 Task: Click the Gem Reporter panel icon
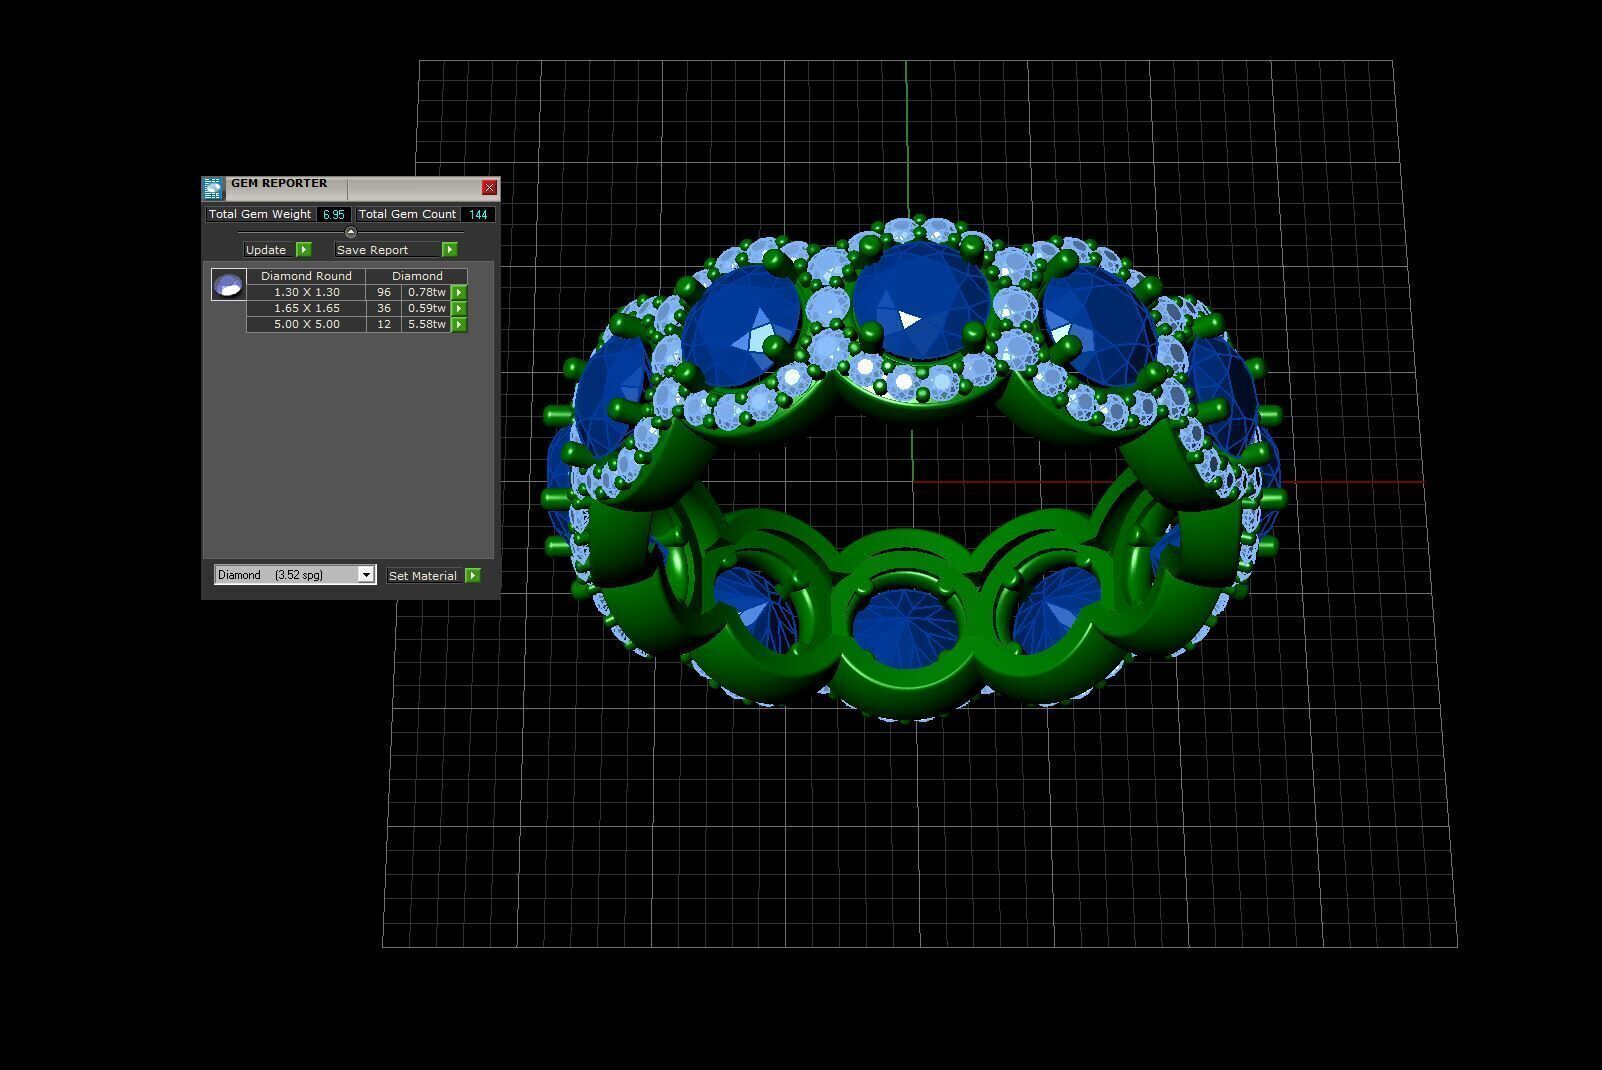212,188
